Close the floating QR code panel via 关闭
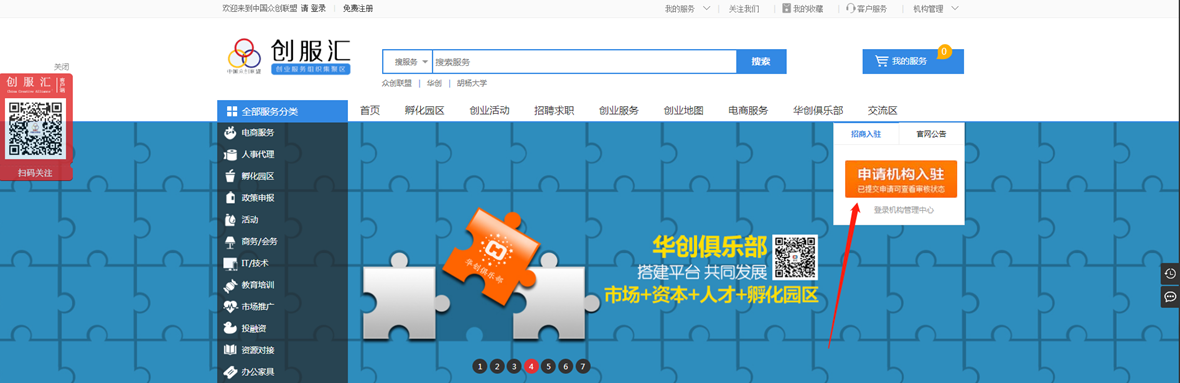1180x383 pixels. pyautogui.click(x=62, y=67)
